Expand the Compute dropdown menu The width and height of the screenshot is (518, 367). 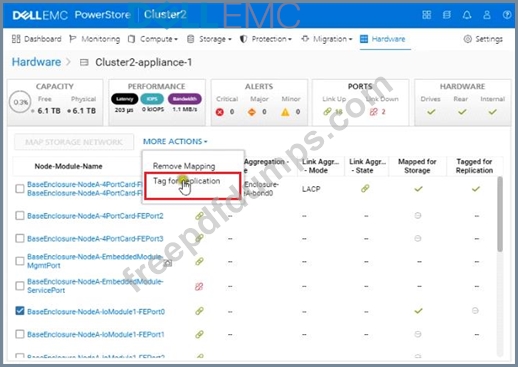click(153, 39)
